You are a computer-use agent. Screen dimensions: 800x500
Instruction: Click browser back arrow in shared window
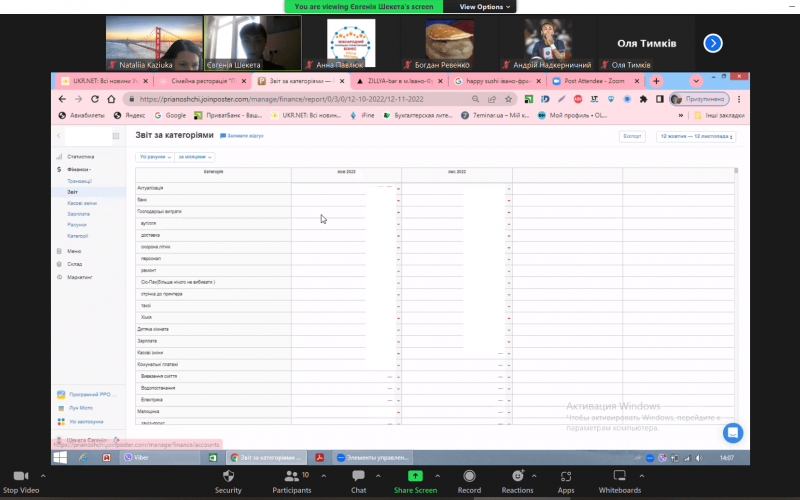click(x=62, y=99)
